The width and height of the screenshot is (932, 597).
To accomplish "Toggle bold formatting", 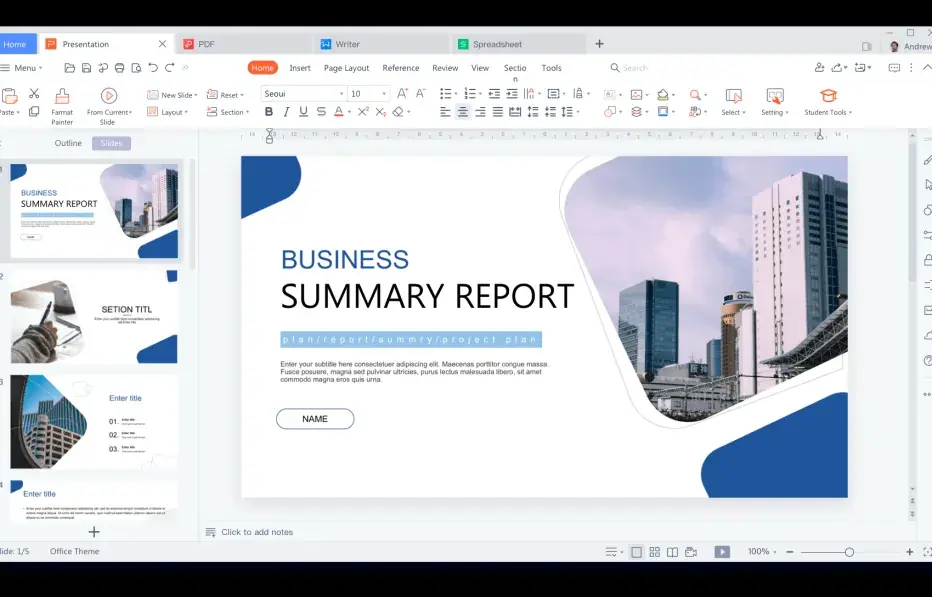I will pyautogui.click(x=269, y=111).
